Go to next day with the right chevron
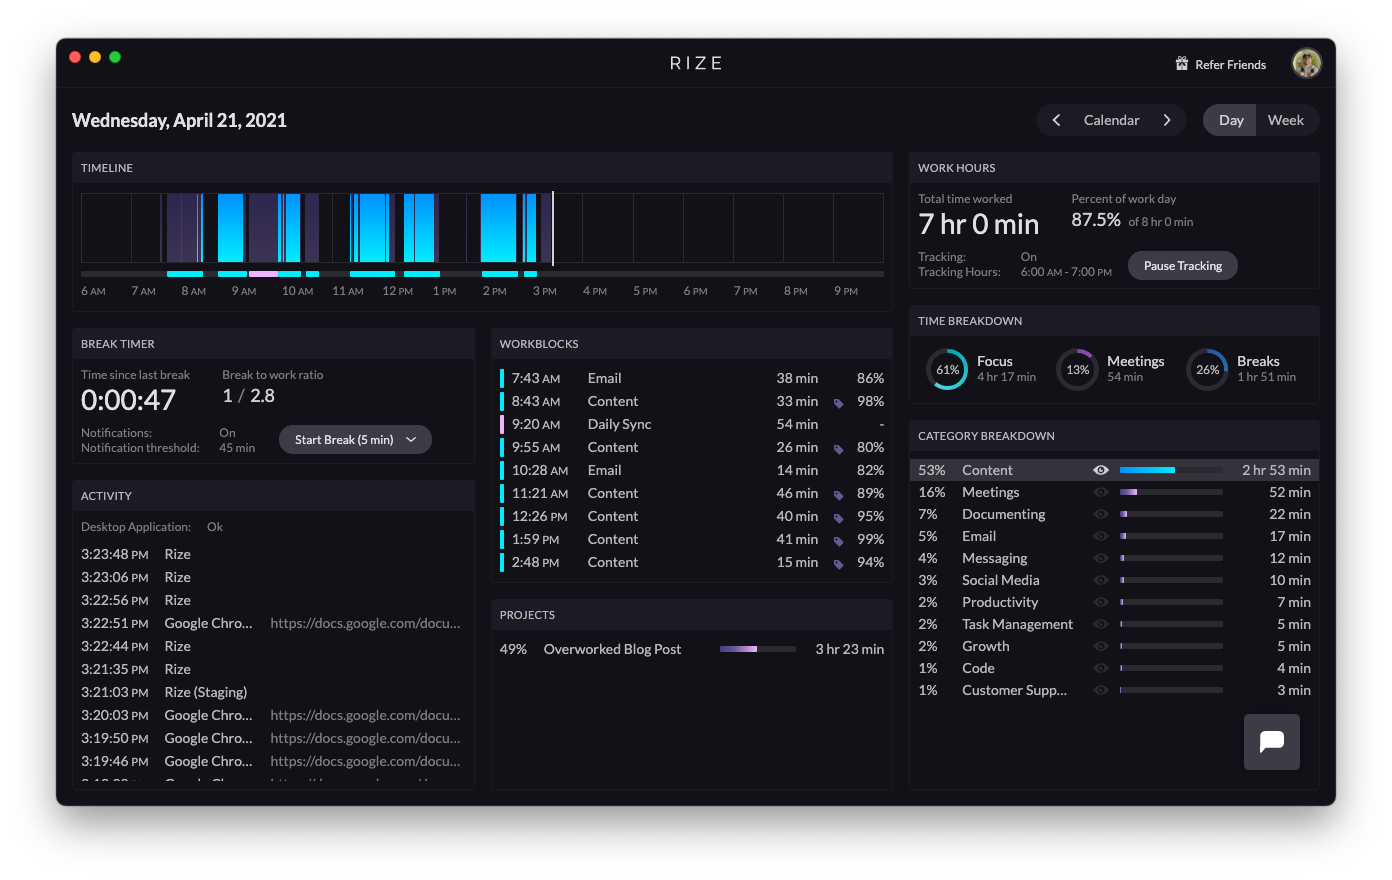Image resolution: width=1392 pixels, height=880 pixels. tap(1167, 120)
